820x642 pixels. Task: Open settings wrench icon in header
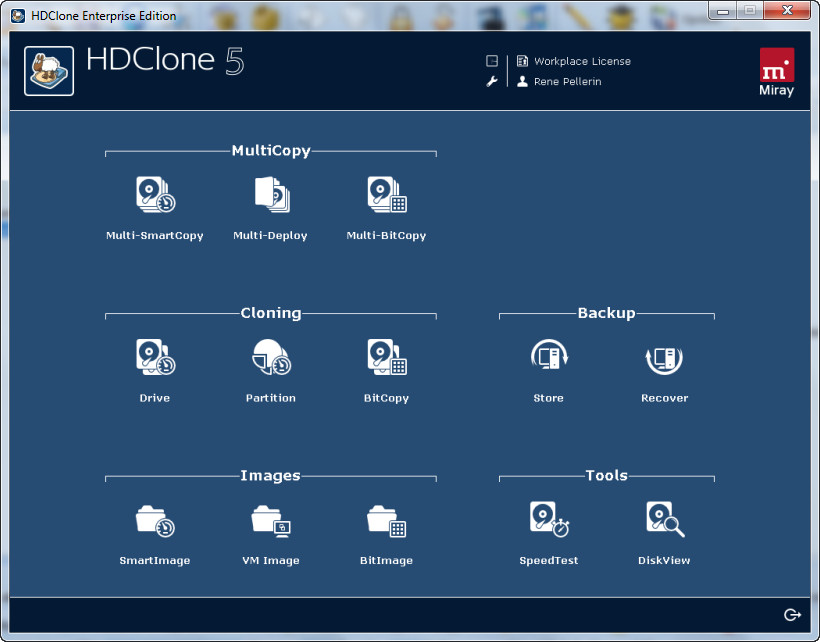coord(492,82)
